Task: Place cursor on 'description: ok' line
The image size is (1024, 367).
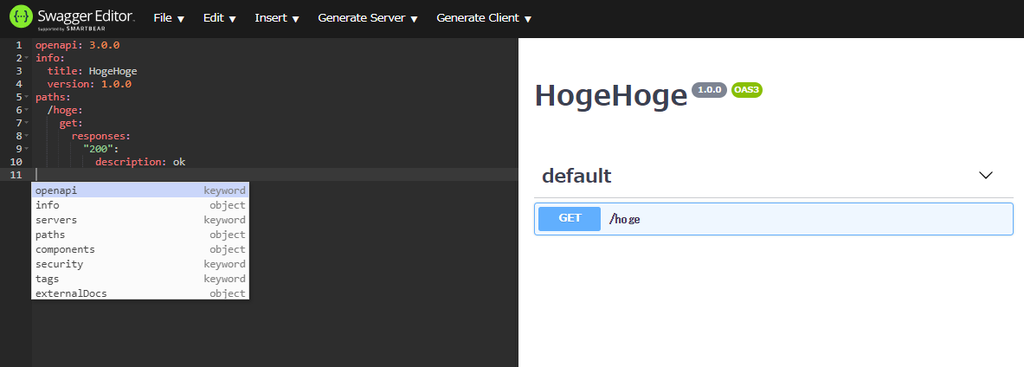Action: 140,161
